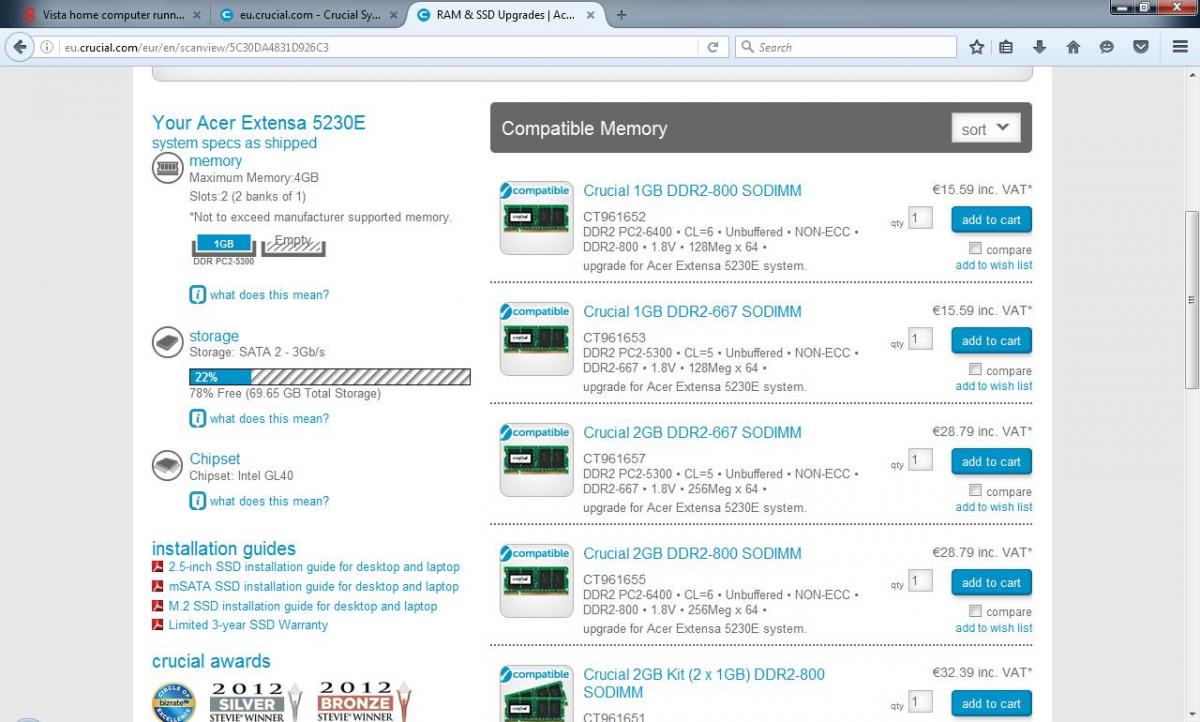Click PDF icon for 2.5-inch SSD guide
1200x722 pixels.
[x=158, y=567]
